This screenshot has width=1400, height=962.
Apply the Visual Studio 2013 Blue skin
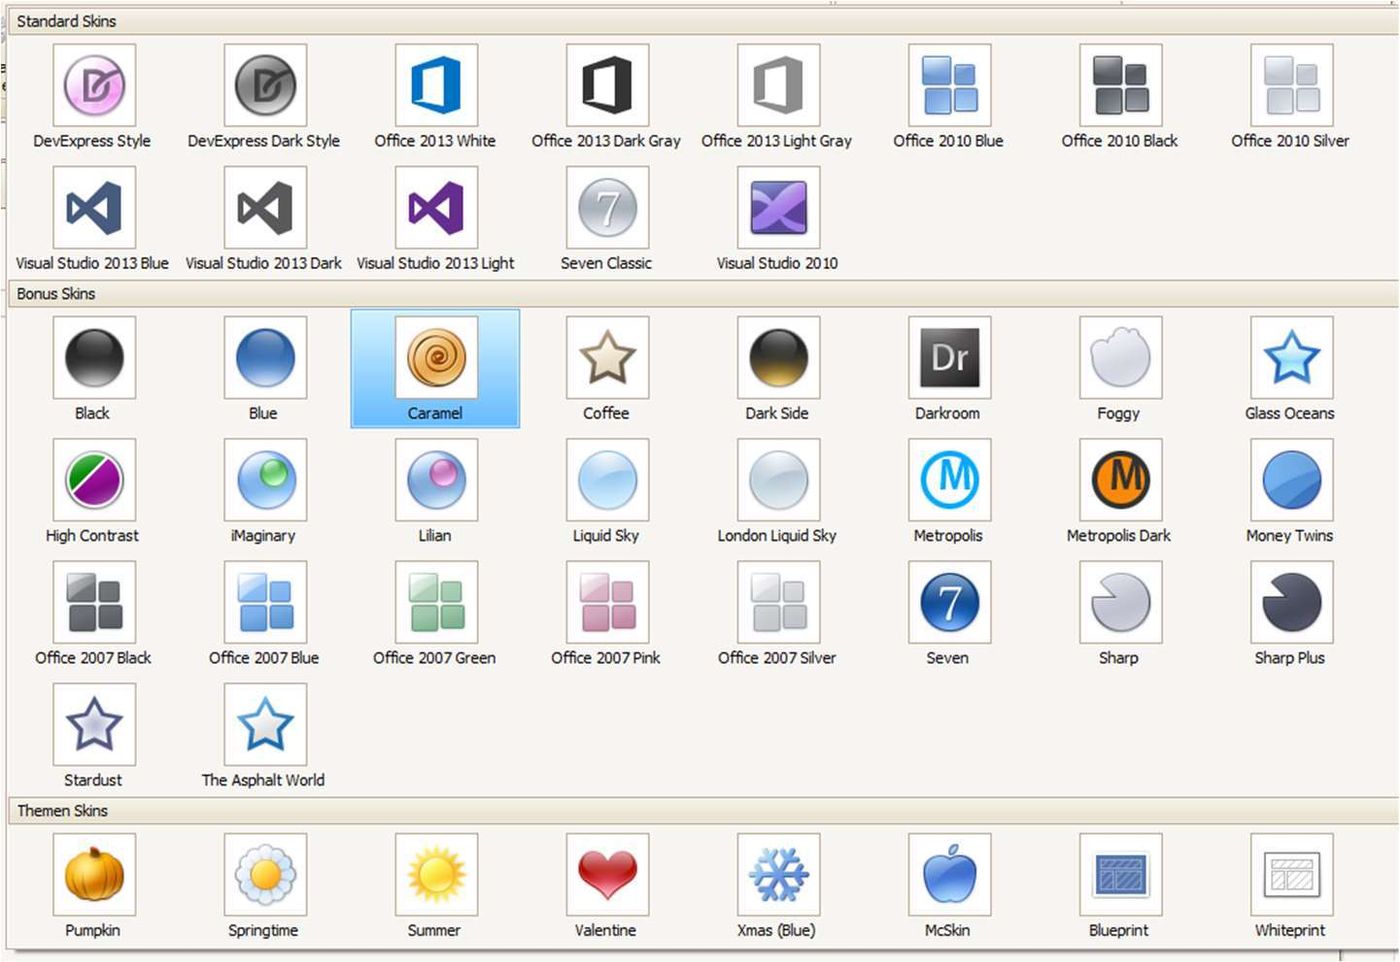coord(94,207)
